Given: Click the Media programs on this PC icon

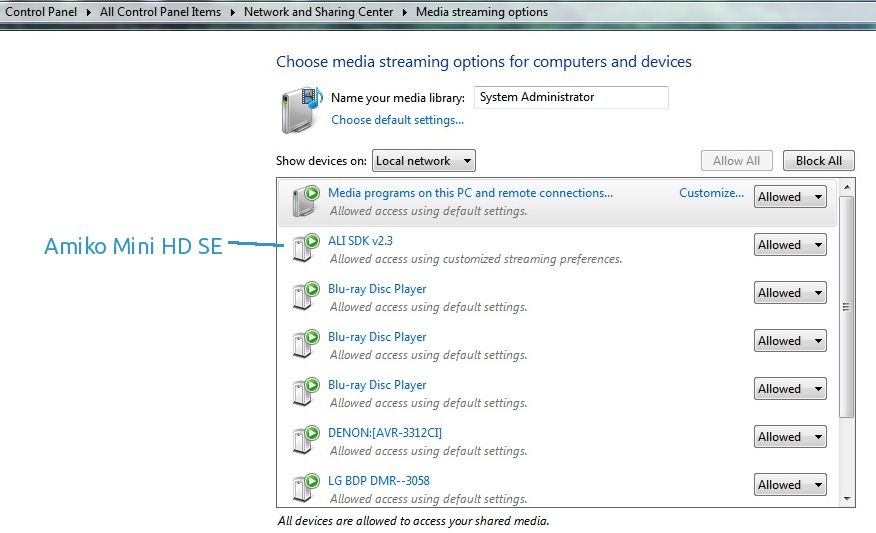Looking at the screenshot, I should click(x=304, y=200).
